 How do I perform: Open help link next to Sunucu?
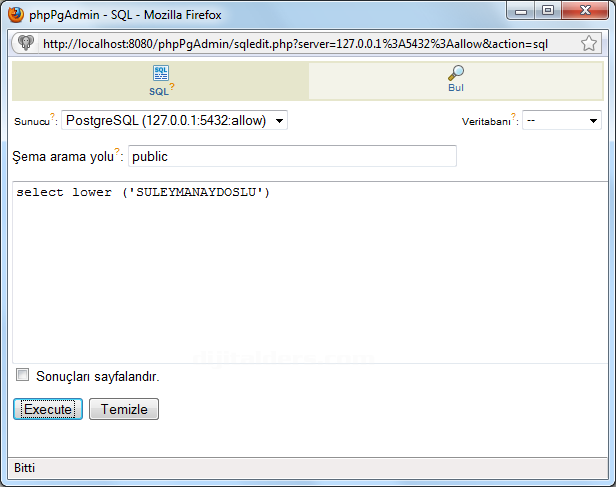[52, 116]
